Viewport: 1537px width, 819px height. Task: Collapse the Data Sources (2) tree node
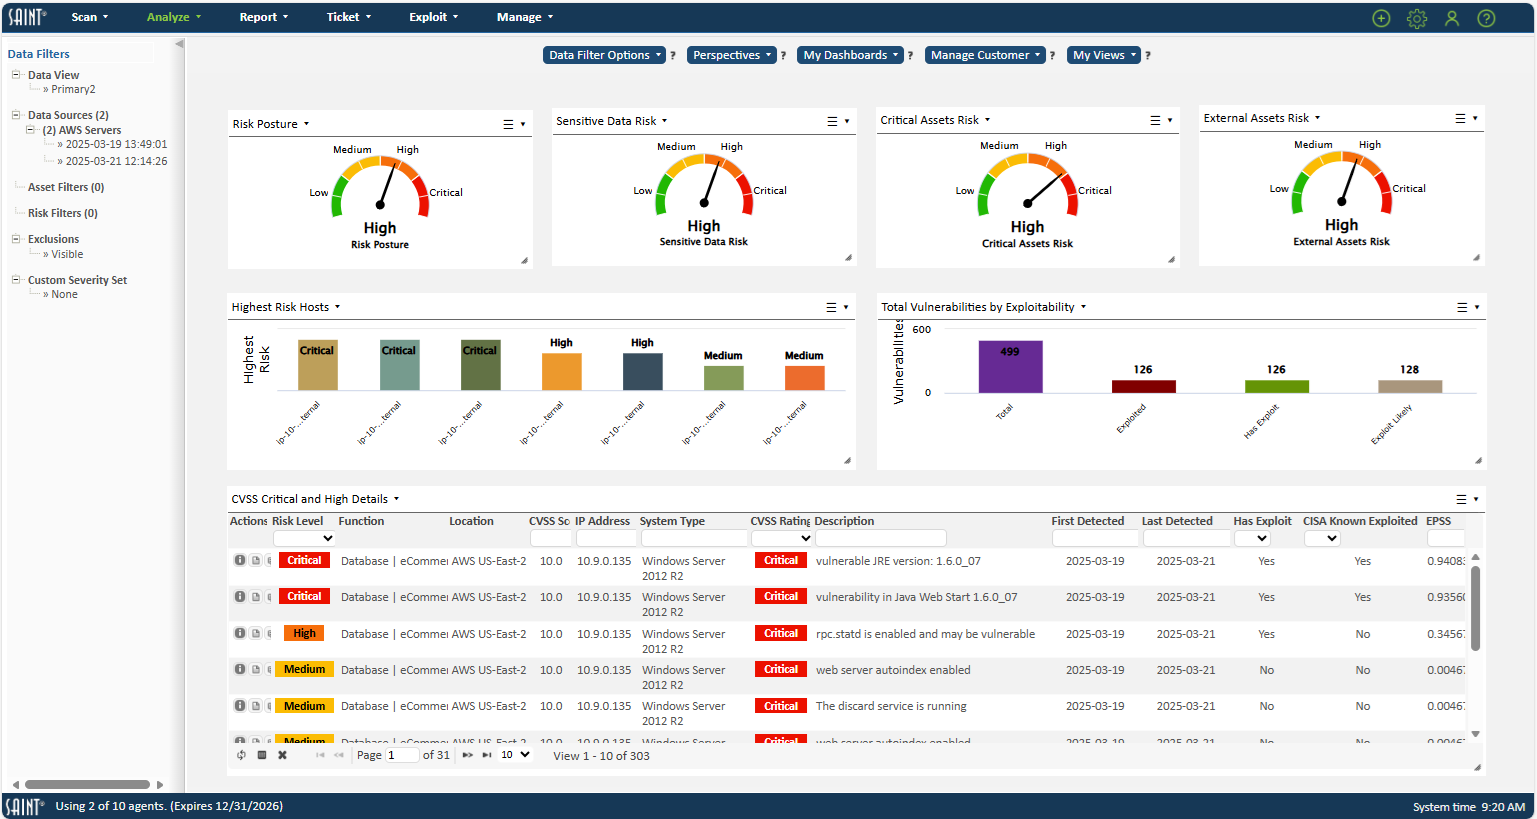14,114
